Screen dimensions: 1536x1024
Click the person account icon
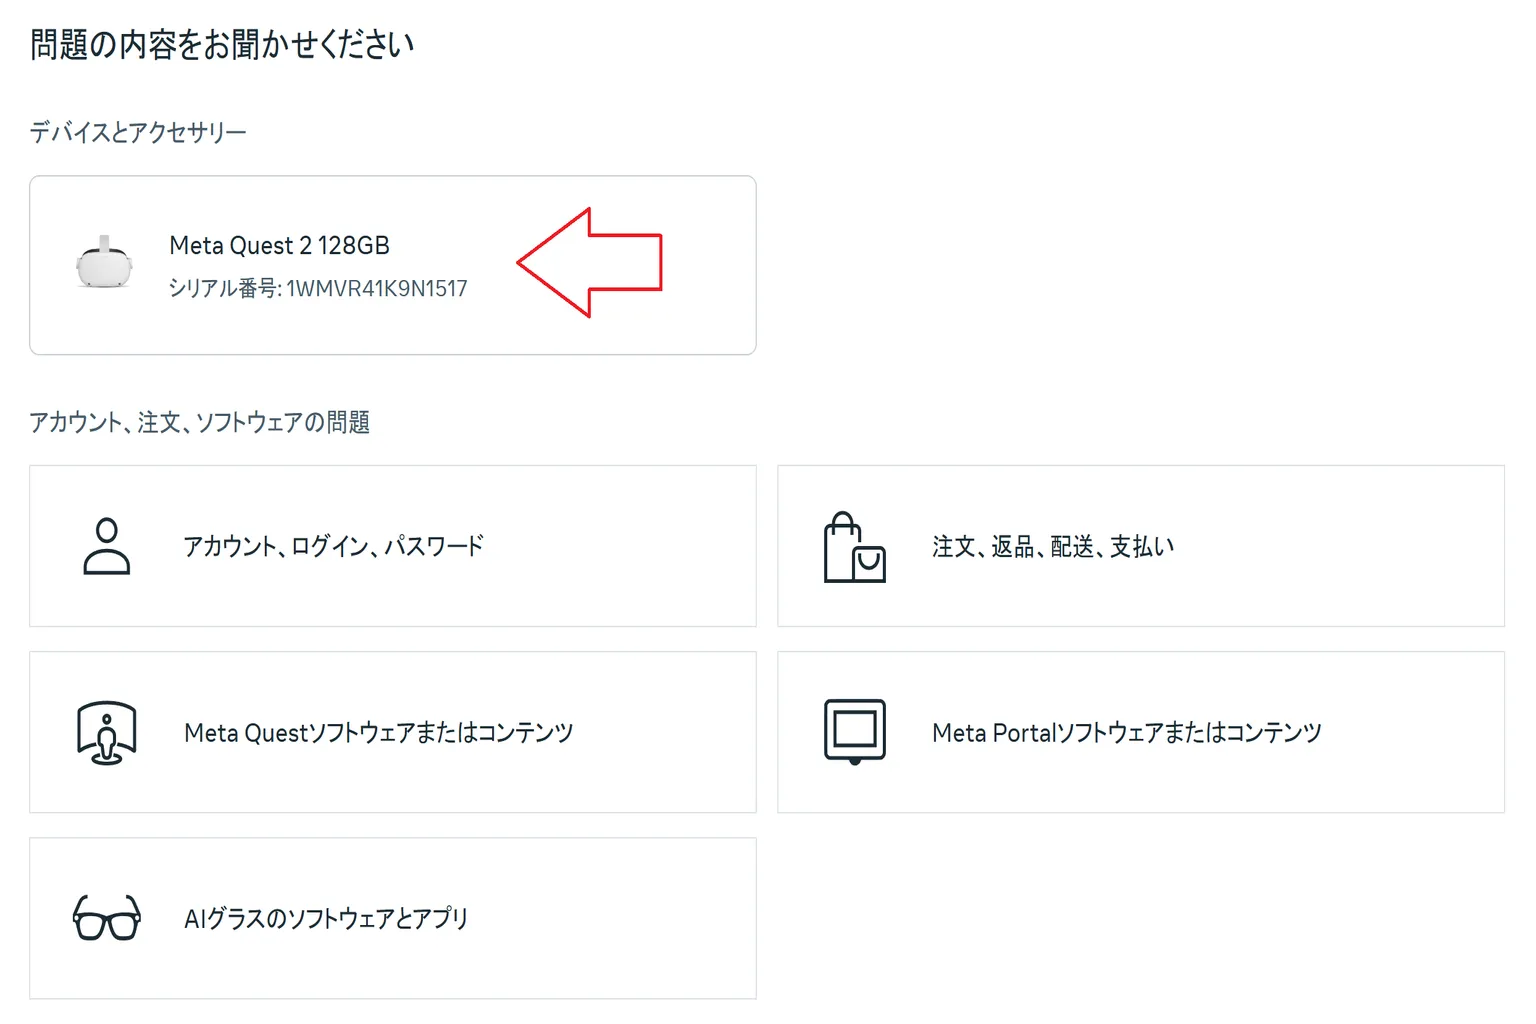(x=106, y=546)
